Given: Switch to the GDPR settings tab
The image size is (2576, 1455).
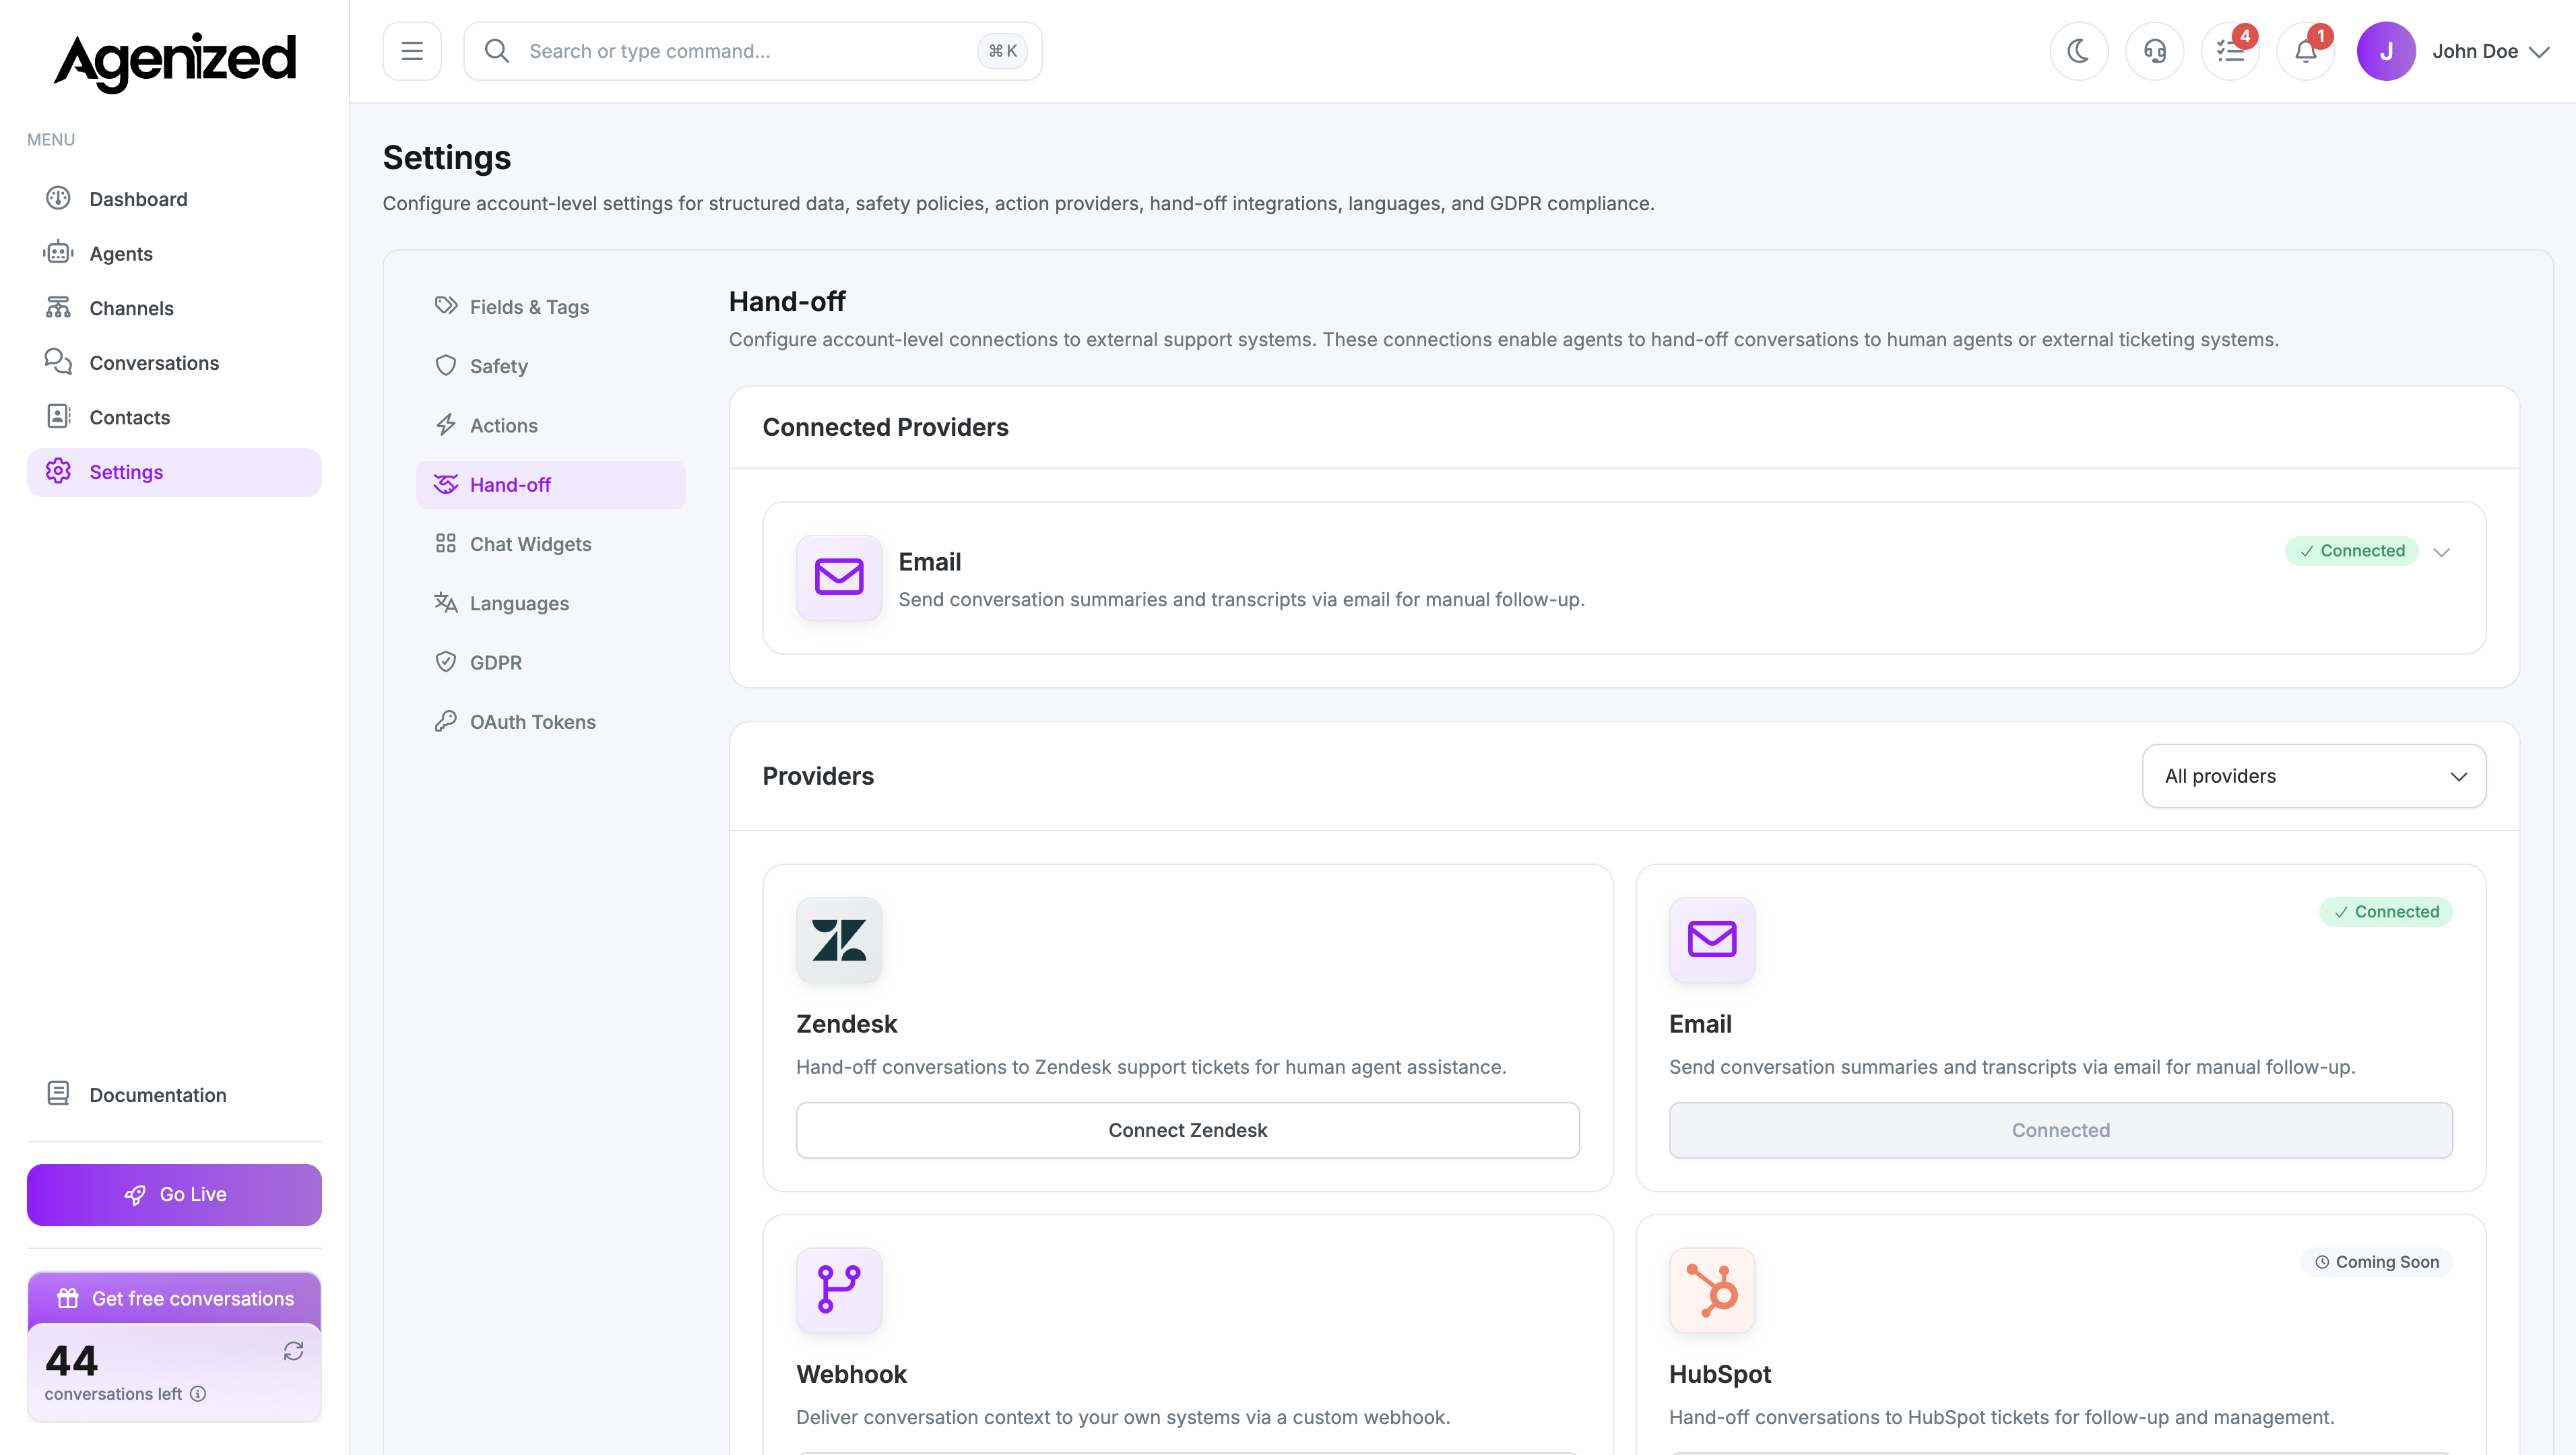Looking at the screenshot, I should click(496, 662).
